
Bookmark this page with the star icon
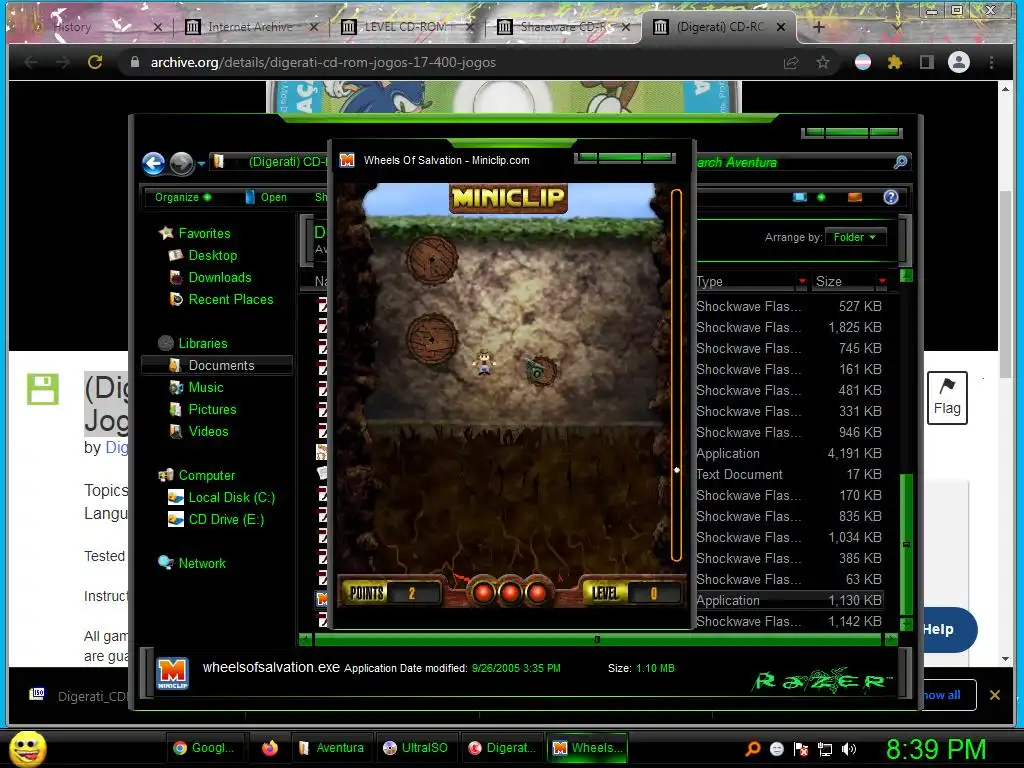click(x=823, y=62)
